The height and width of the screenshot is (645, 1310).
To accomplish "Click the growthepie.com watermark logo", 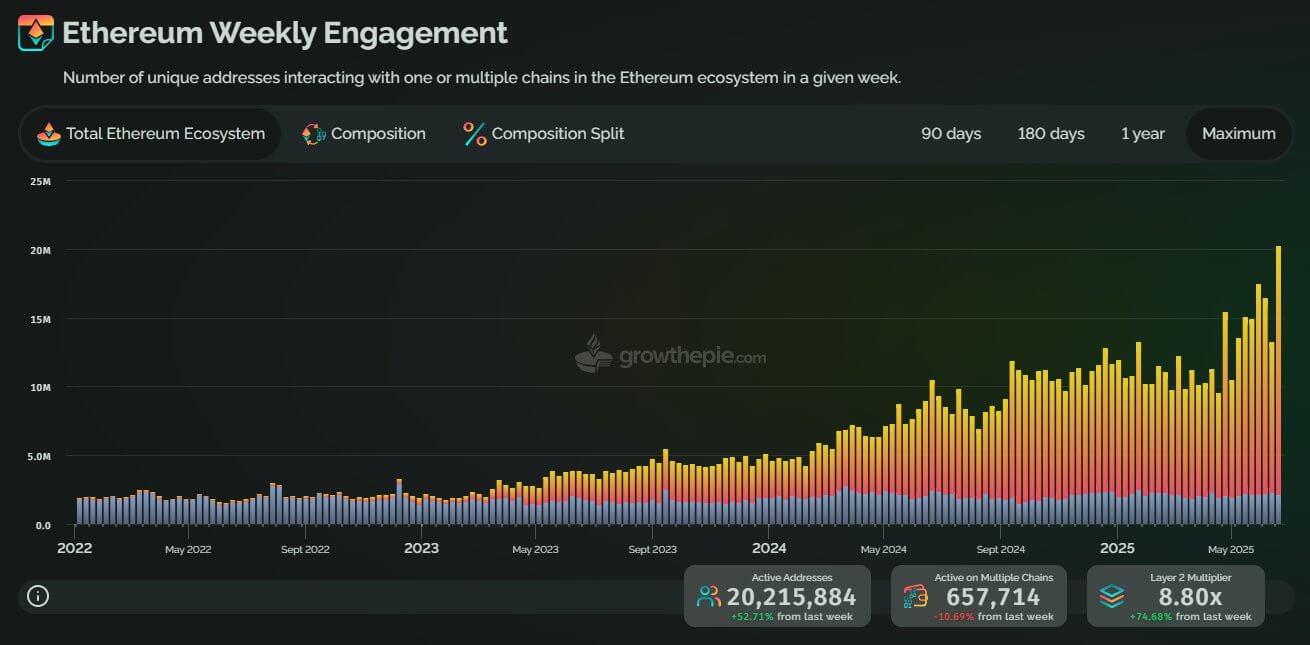I will pyautogui.click(x=593, y=354).
